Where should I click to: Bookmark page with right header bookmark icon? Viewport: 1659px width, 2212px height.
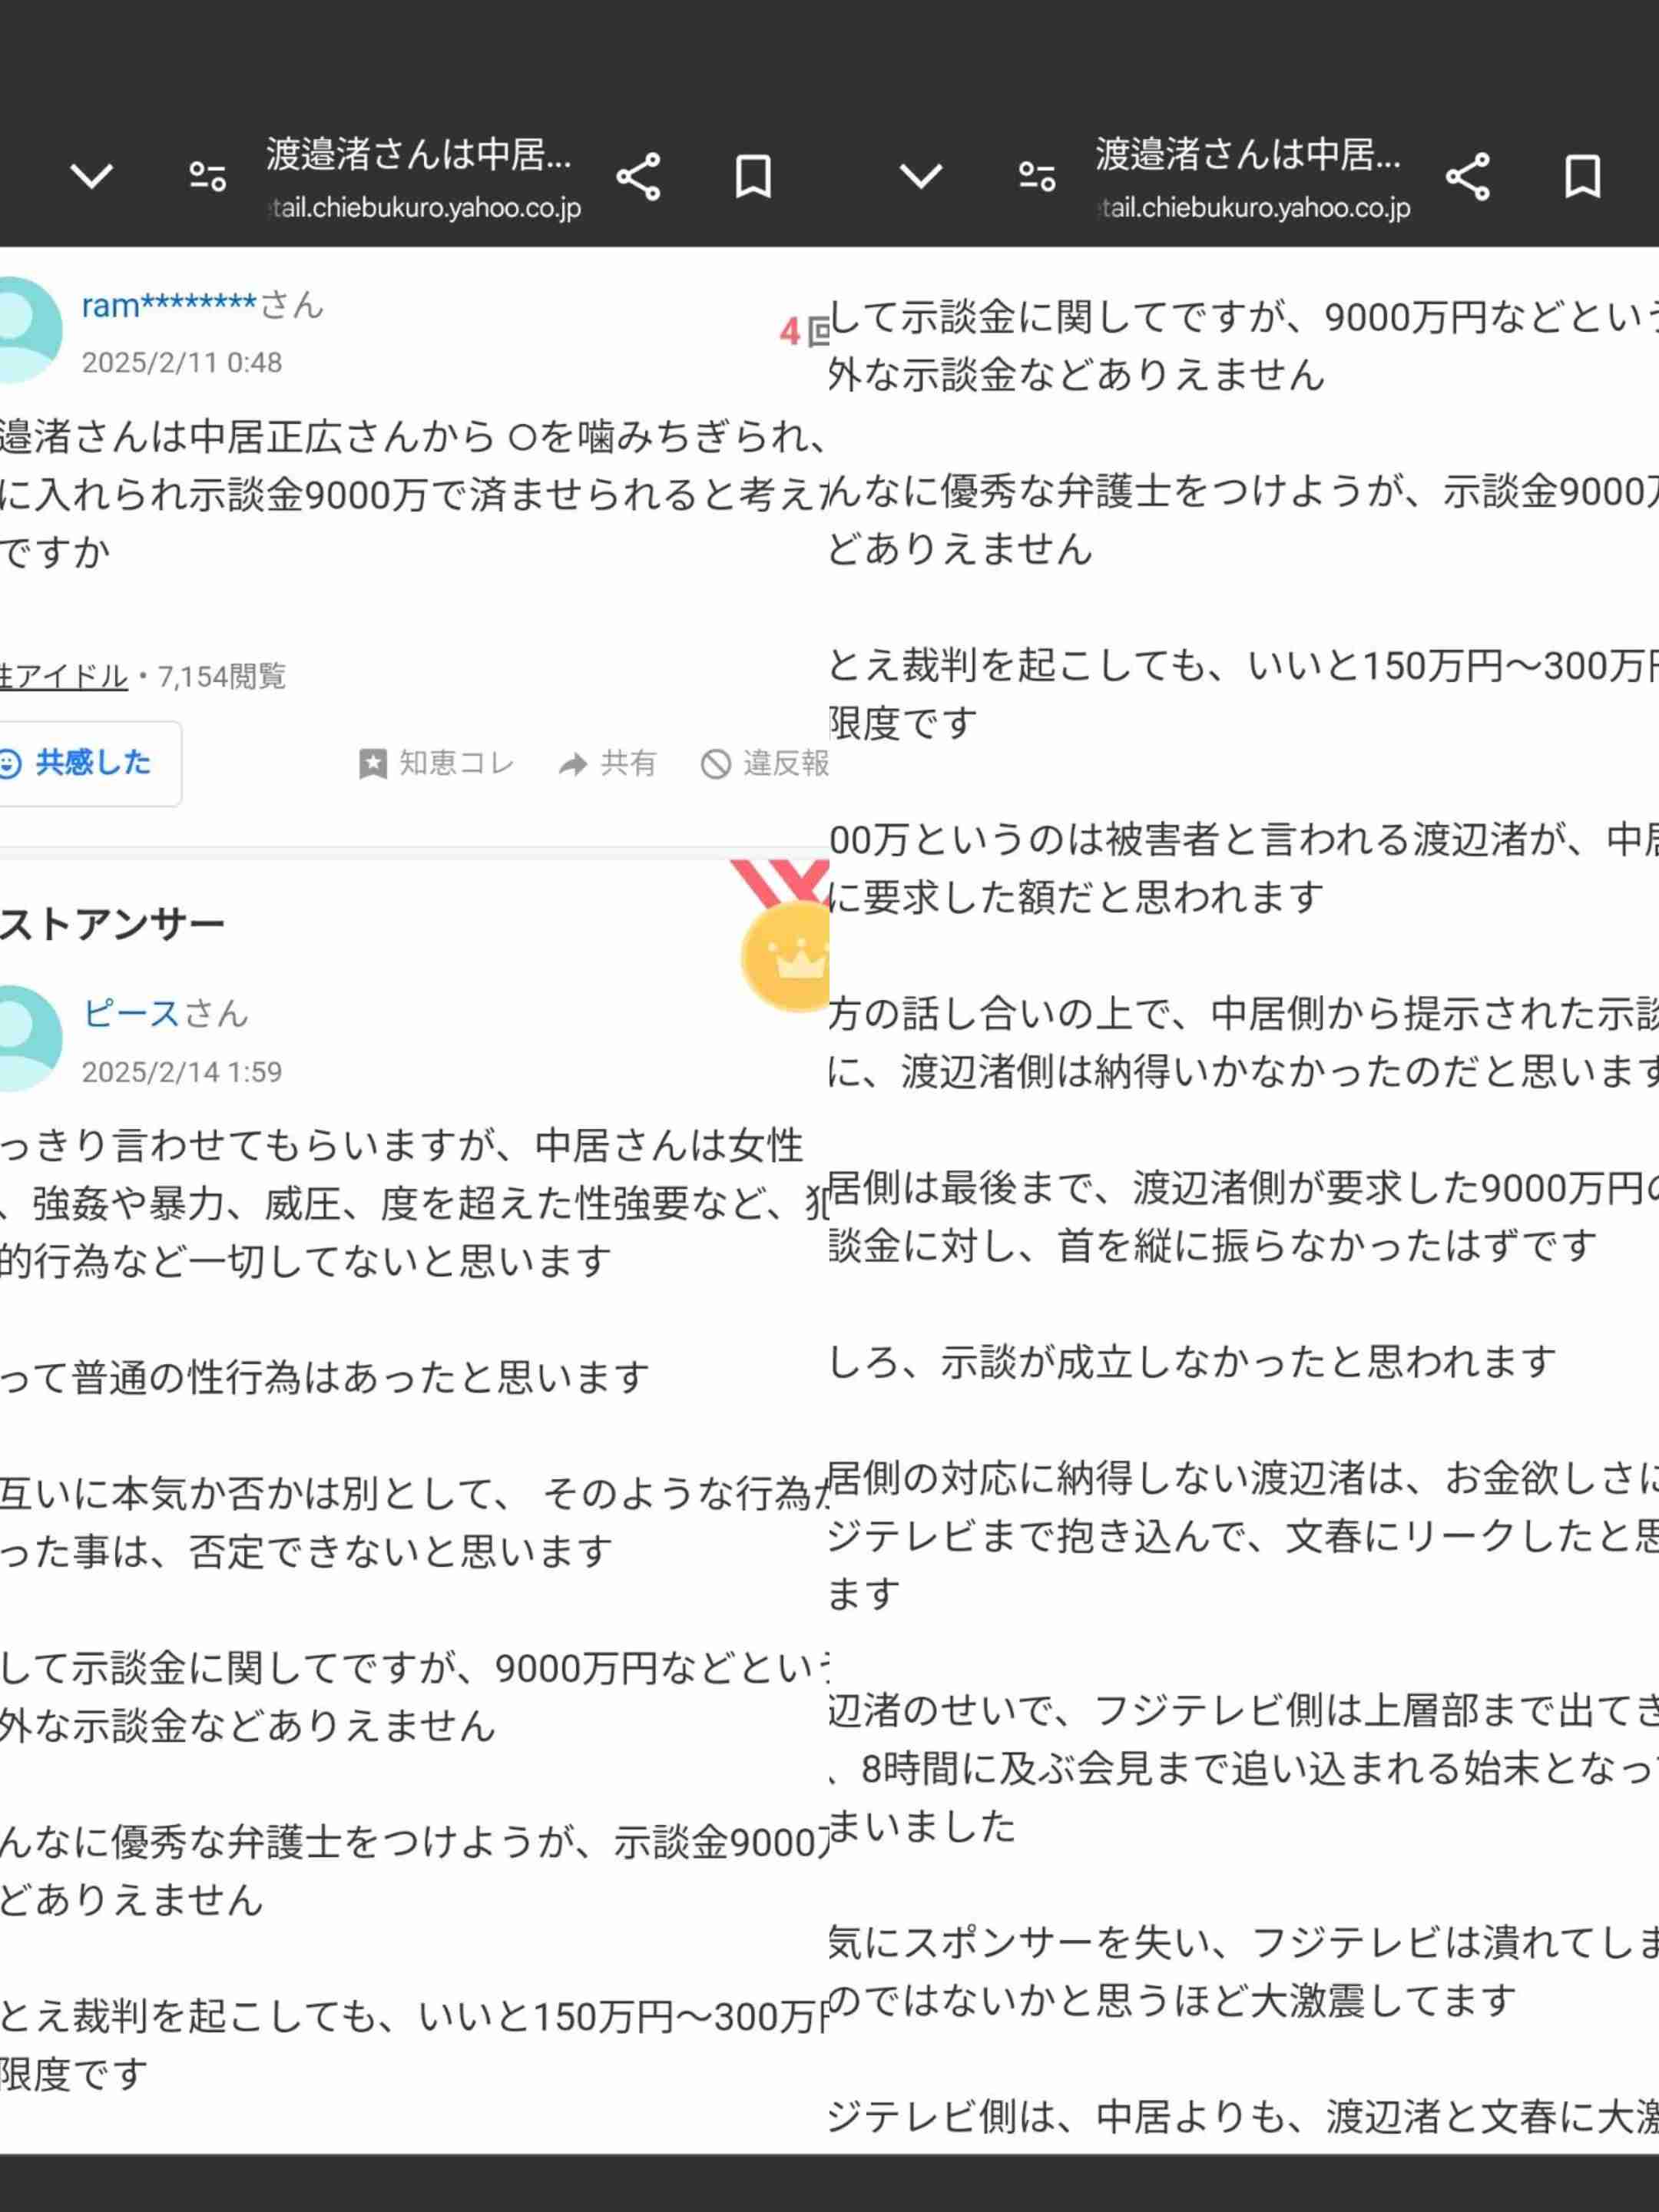click(1583, 177)
